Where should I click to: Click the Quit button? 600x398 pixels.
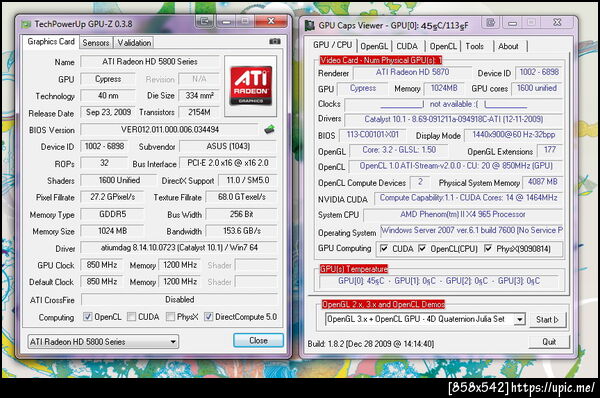[x=549, y=341]
